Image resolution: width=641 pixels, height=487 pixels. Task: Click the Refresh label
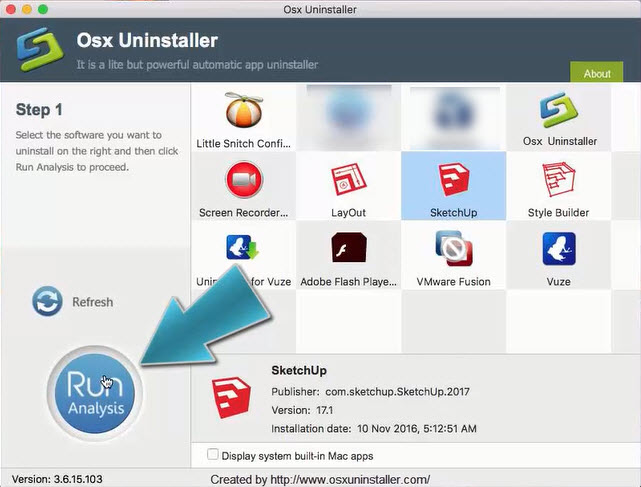click(x=93, y=302)
